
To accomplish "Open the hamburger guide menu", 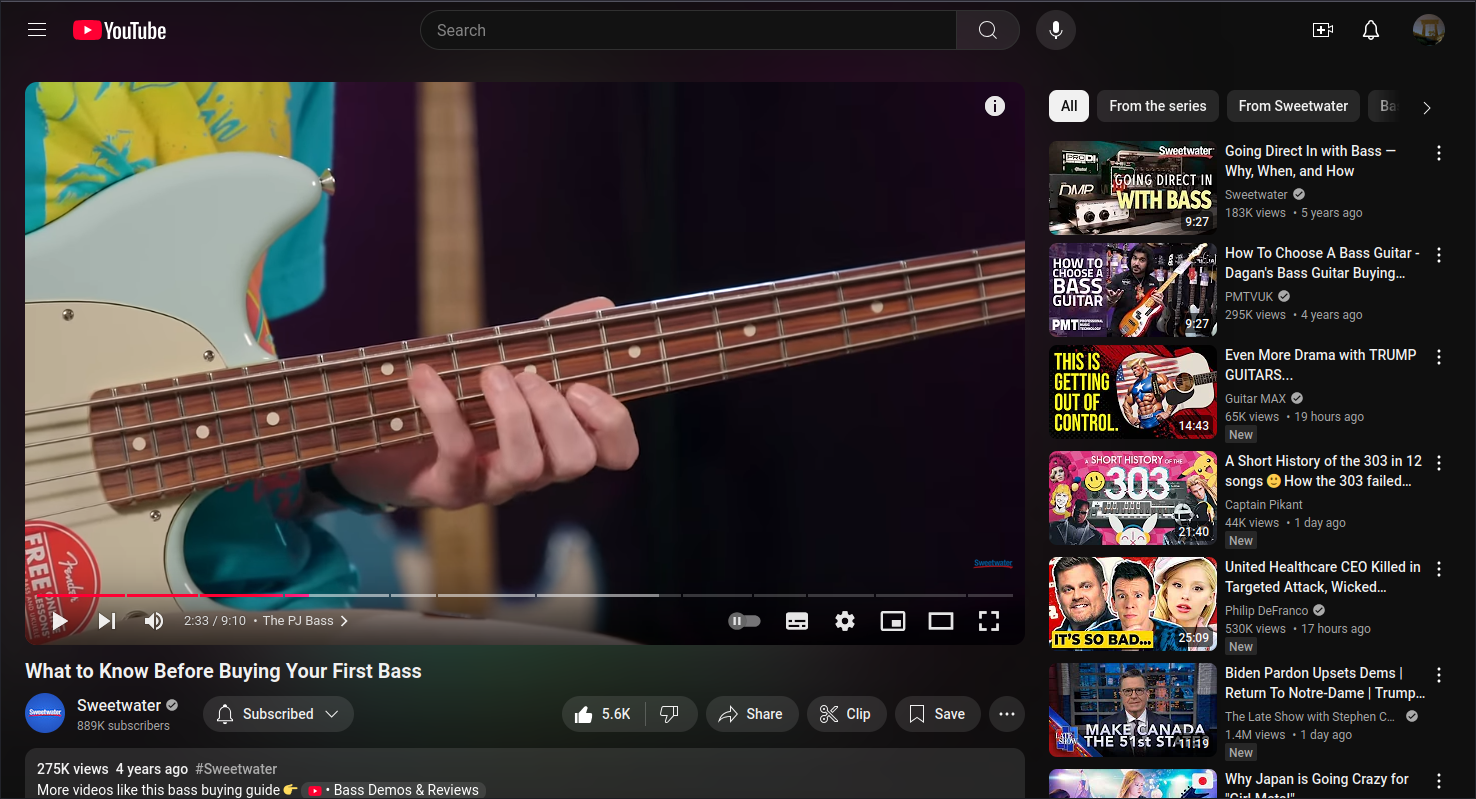I will coord(37,30).
